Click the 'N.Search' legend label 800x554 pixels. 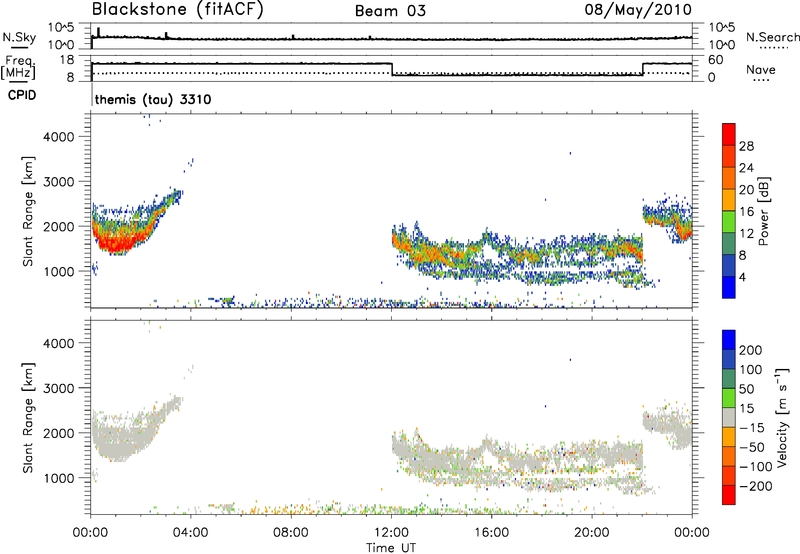coord(772,37)
